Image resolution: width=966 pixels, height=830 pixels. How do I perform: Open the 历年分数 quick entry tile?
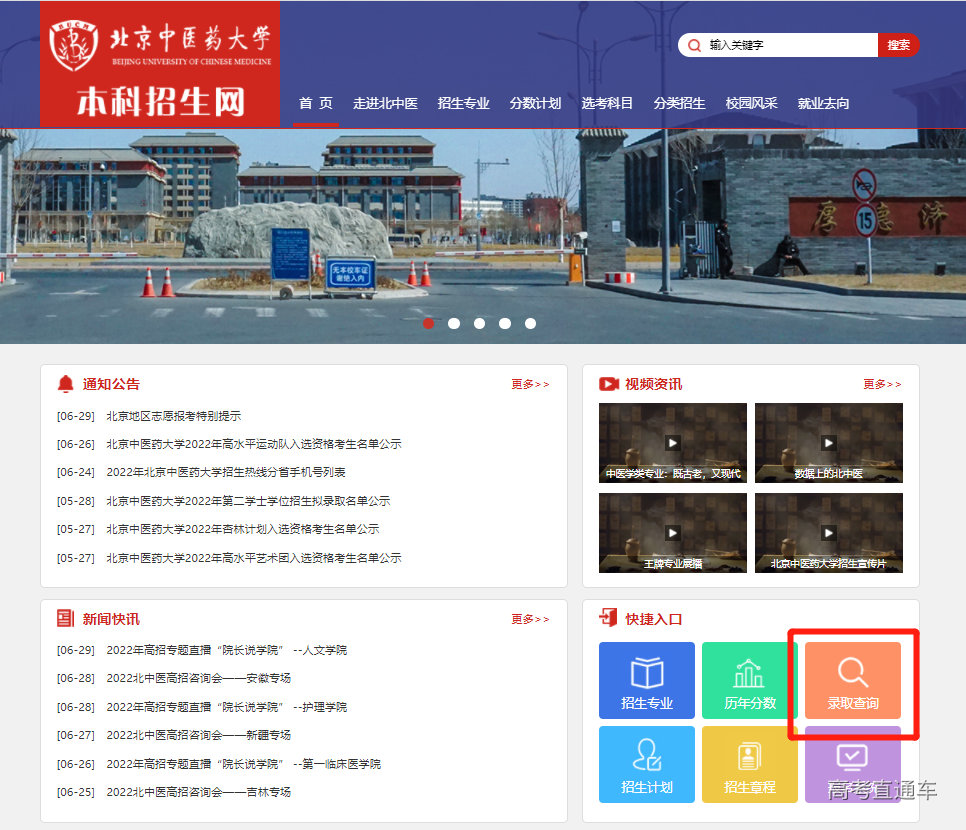(x=750, y=680)
